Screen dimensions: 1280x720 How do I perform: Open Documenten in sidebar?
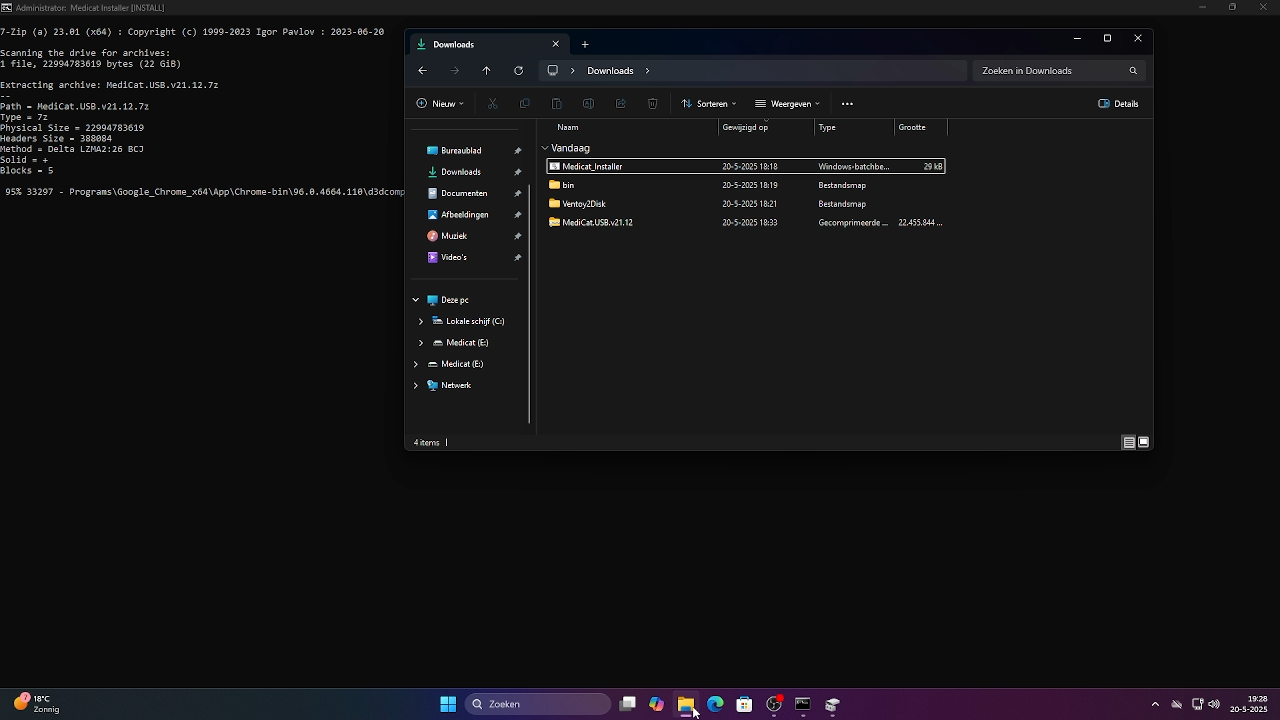[464, 193]
